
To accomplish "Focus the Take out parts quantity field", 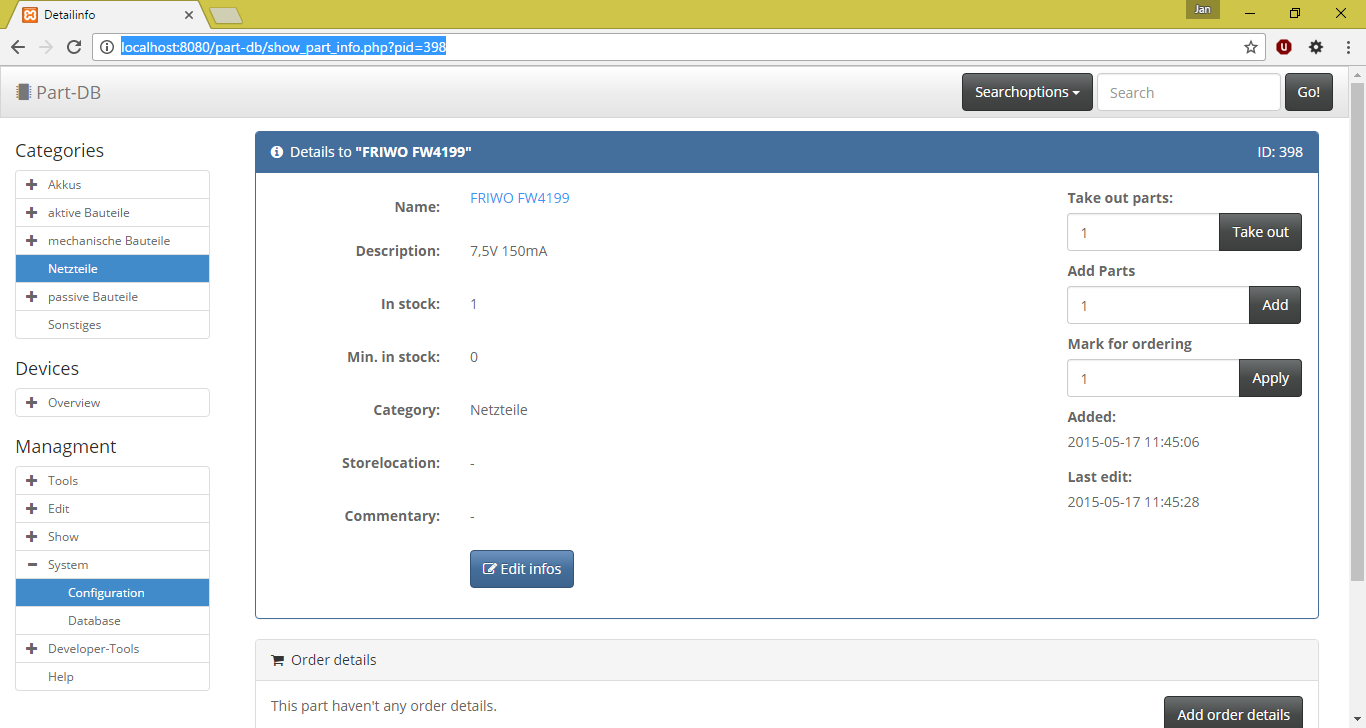I will pos(1143,232).
